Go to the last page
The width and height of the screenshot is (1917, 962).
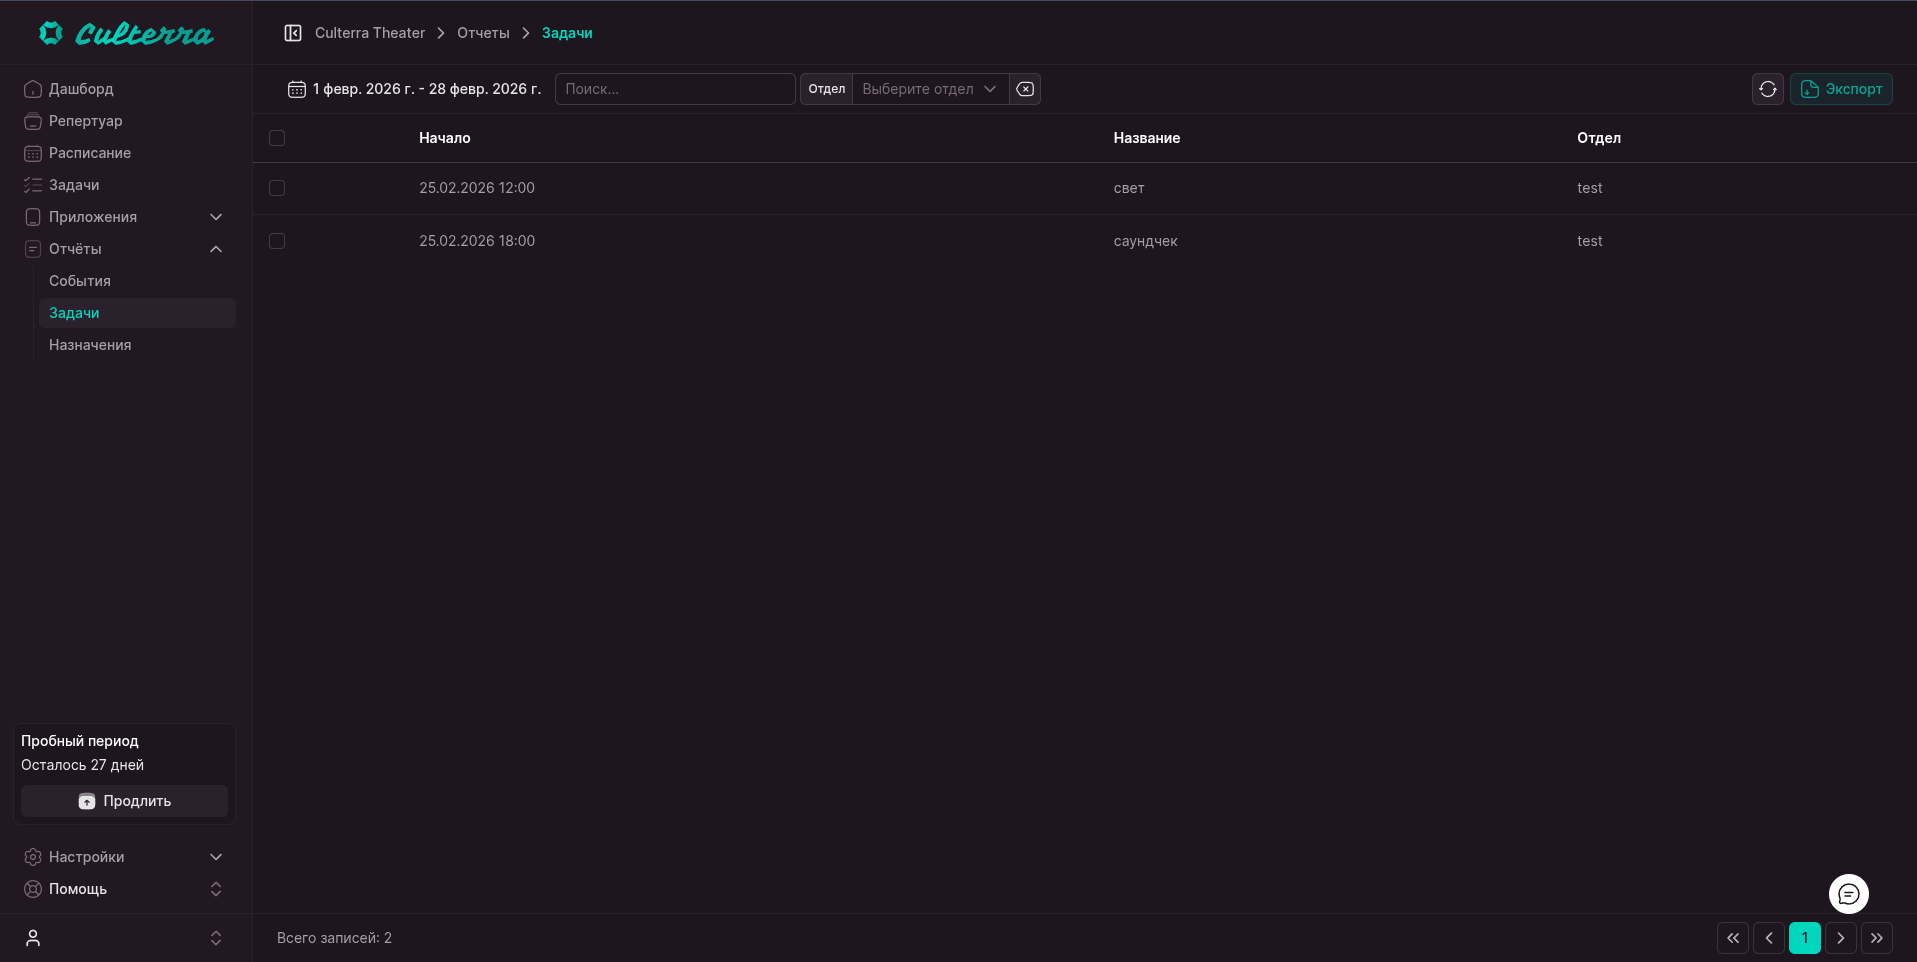pyautogui.click(x=1876, y=938)
